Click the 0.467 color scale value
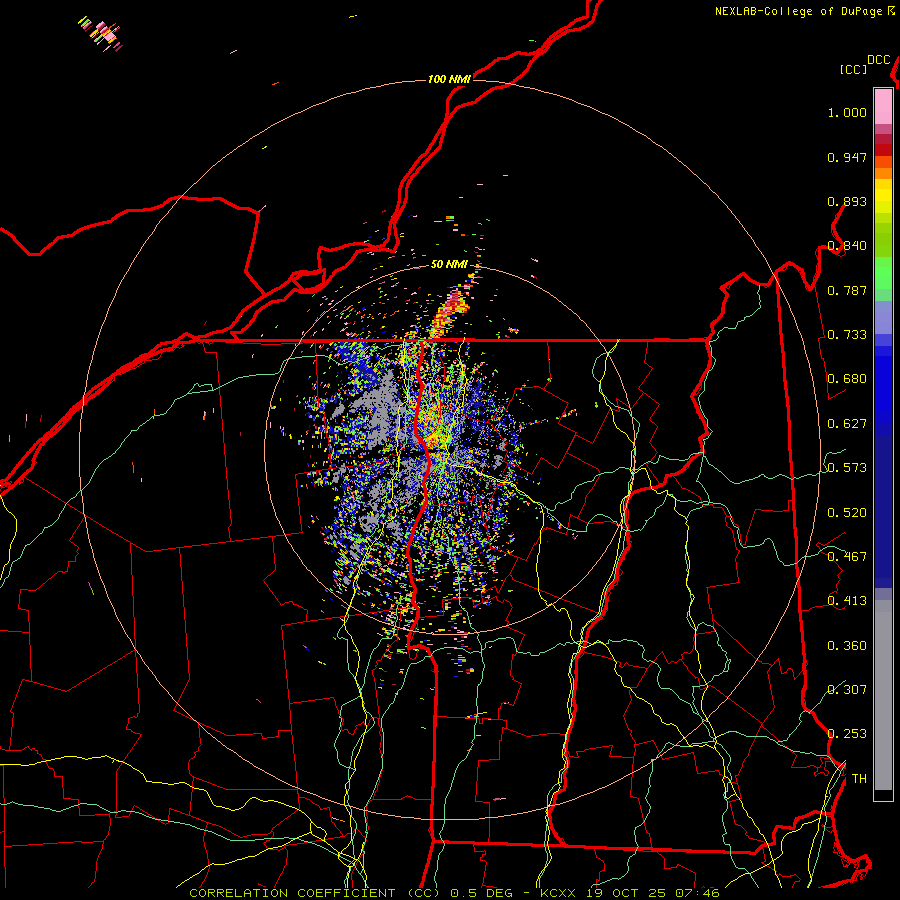900x900 pixels. pos(847,557)
